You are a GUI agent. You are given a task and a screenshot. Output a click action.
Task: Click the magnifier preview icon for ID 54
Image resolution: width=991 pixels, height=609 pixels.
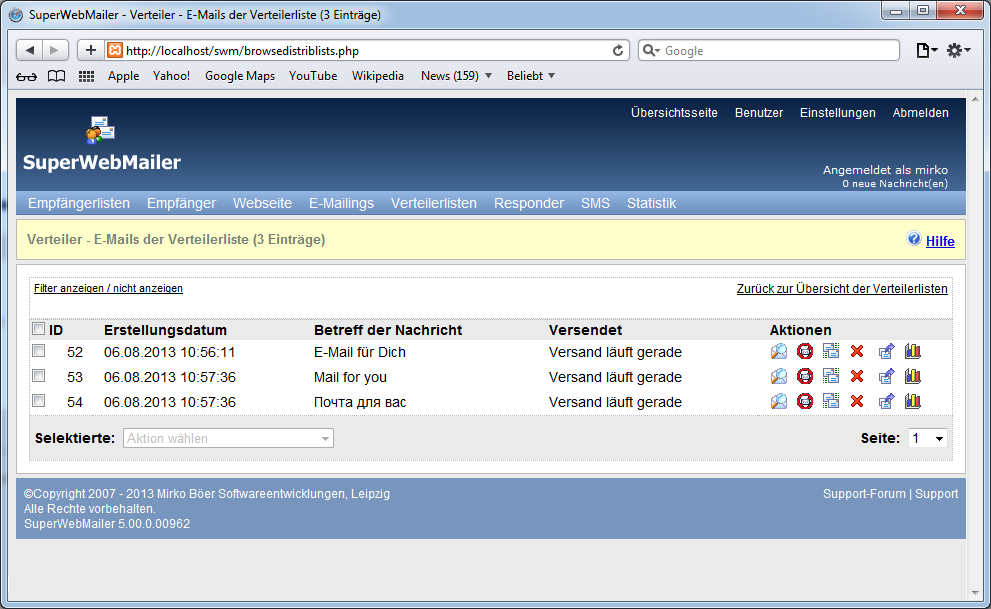779,401
